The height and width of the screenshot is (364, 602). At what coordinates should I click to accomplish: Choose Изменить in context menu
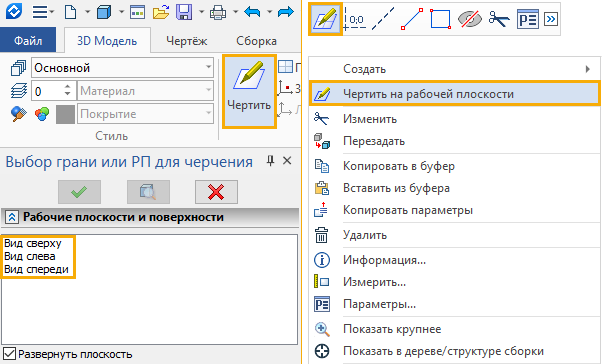pyautogui.click(x=455, y=119)
